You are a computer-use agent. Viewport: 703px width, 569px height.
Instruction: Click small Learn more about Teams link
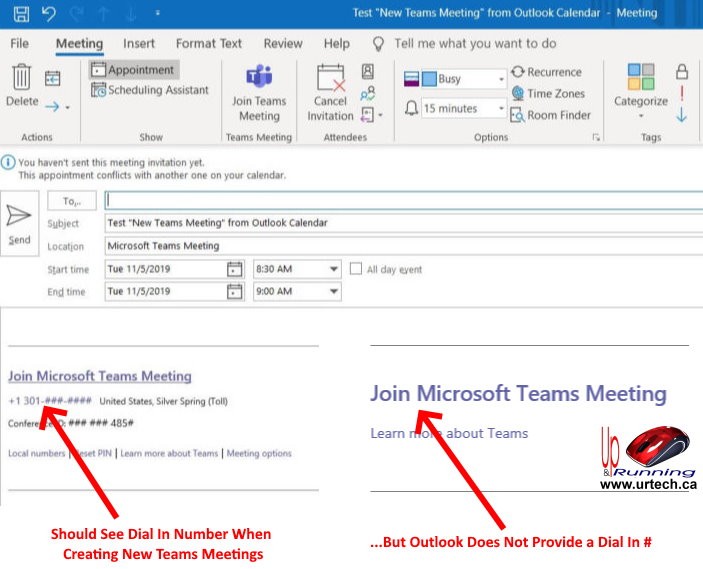point(169,453)
